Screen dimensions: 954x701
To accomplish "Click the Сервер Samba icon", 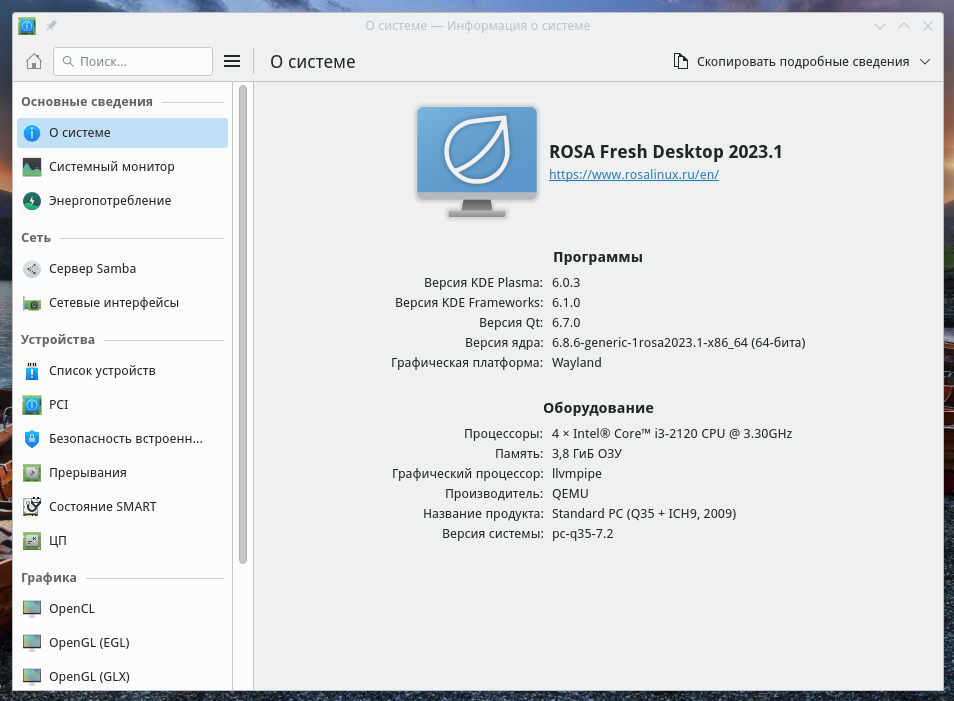I will [32, 269].
